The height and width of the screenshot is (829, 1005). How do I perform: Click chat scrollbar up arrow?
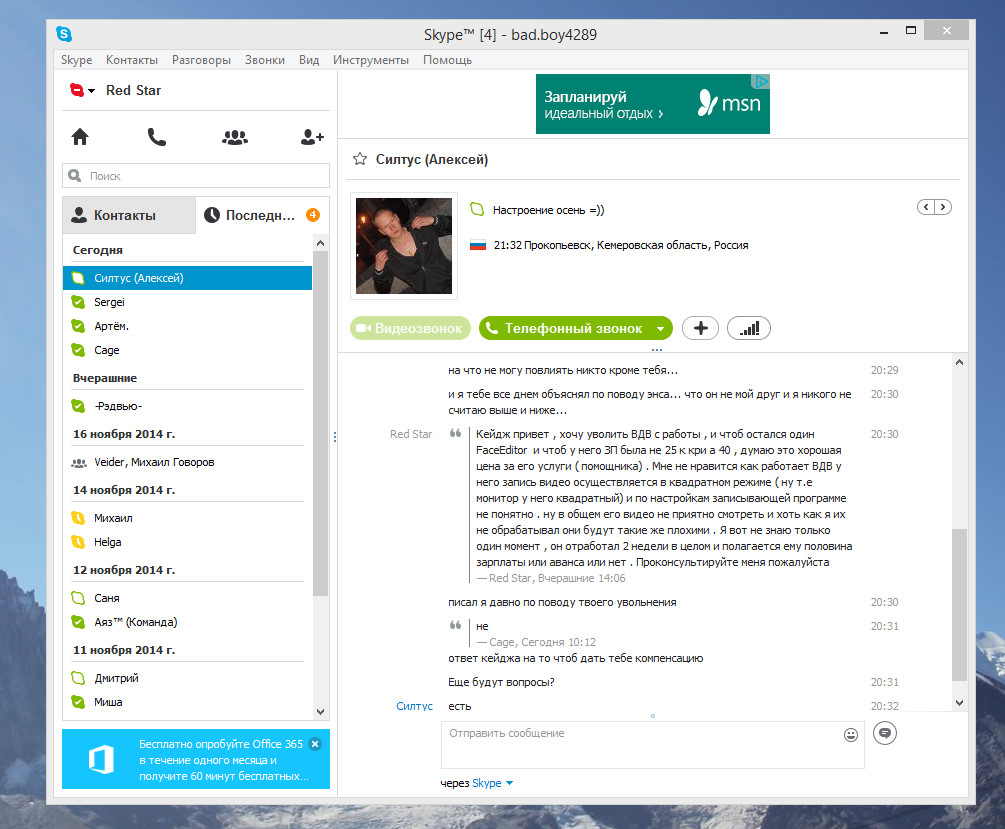(x=959, y=362)
